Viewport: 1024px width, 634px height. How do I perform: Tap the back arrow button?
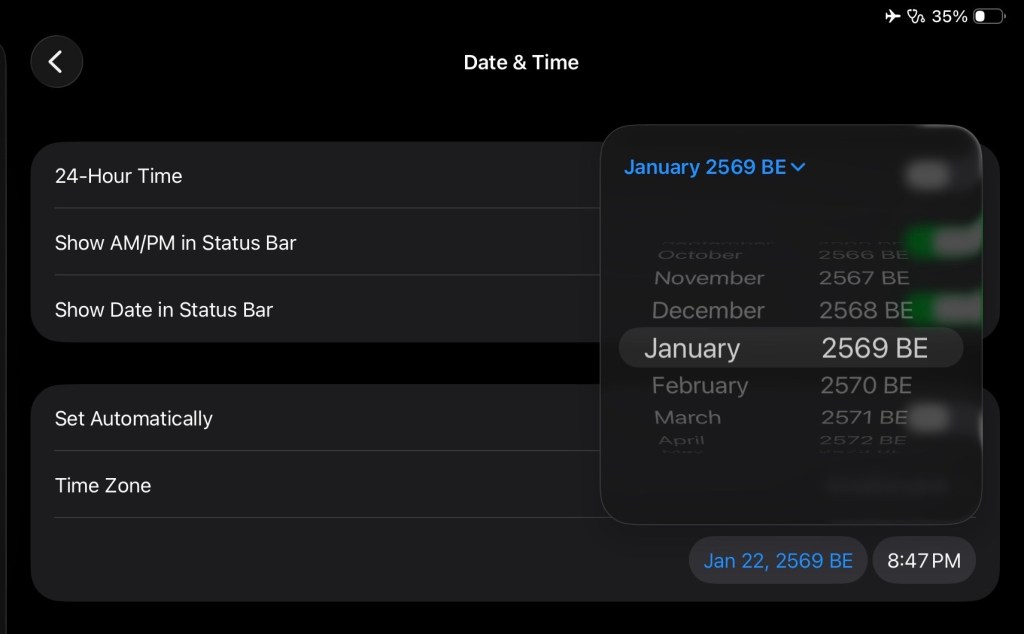pyautogui.click(x=56, y=62)
